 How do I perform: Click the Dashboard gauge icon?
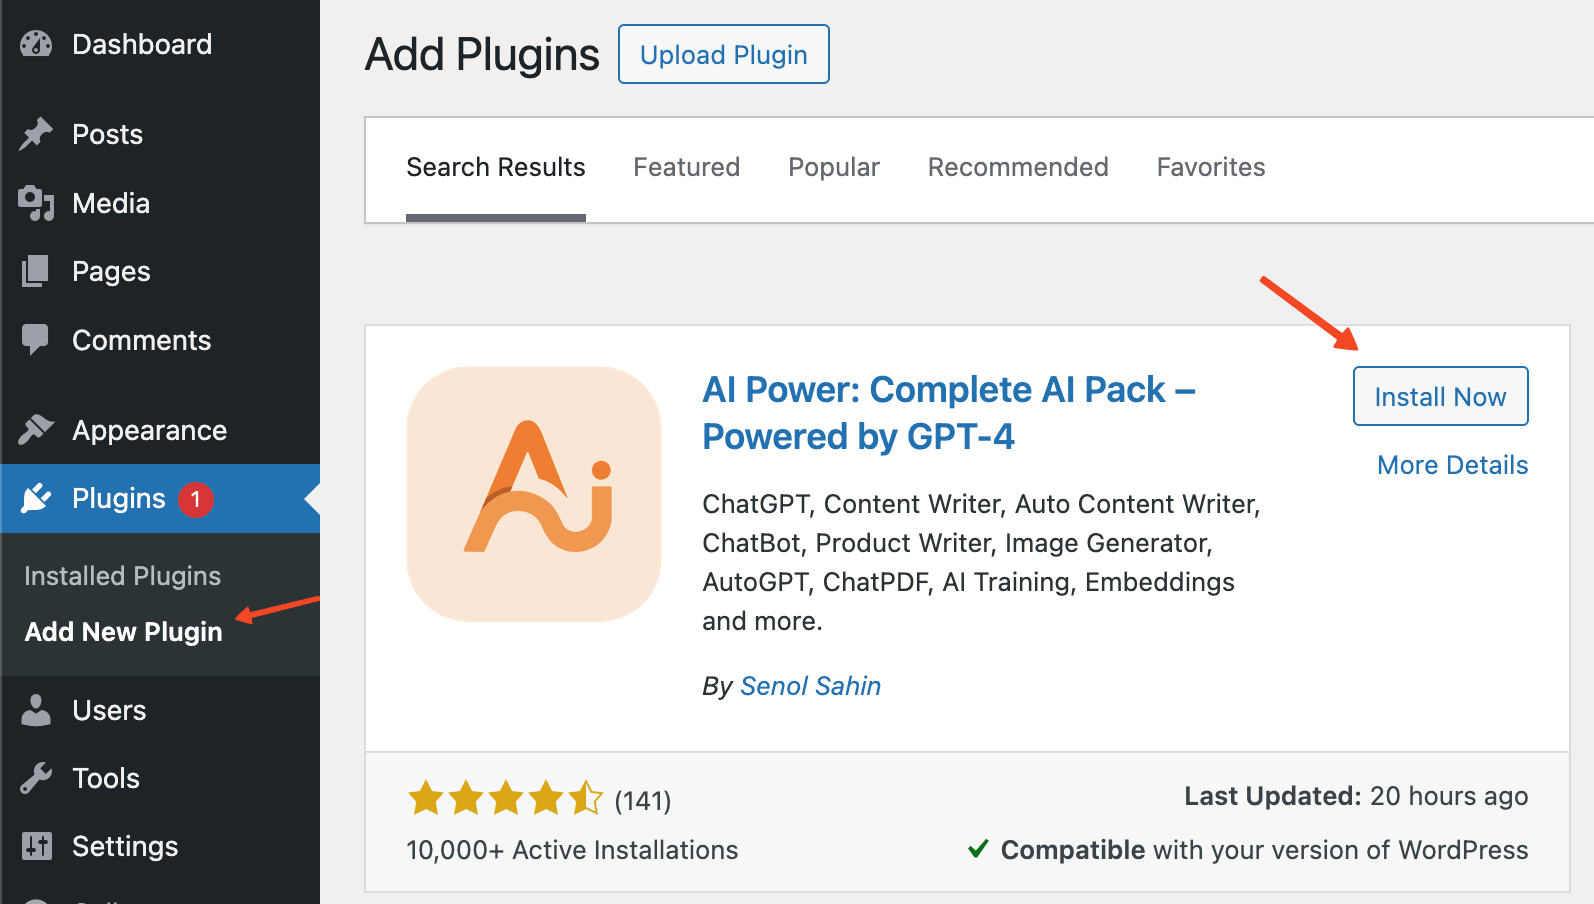click(x=36, y=44)
